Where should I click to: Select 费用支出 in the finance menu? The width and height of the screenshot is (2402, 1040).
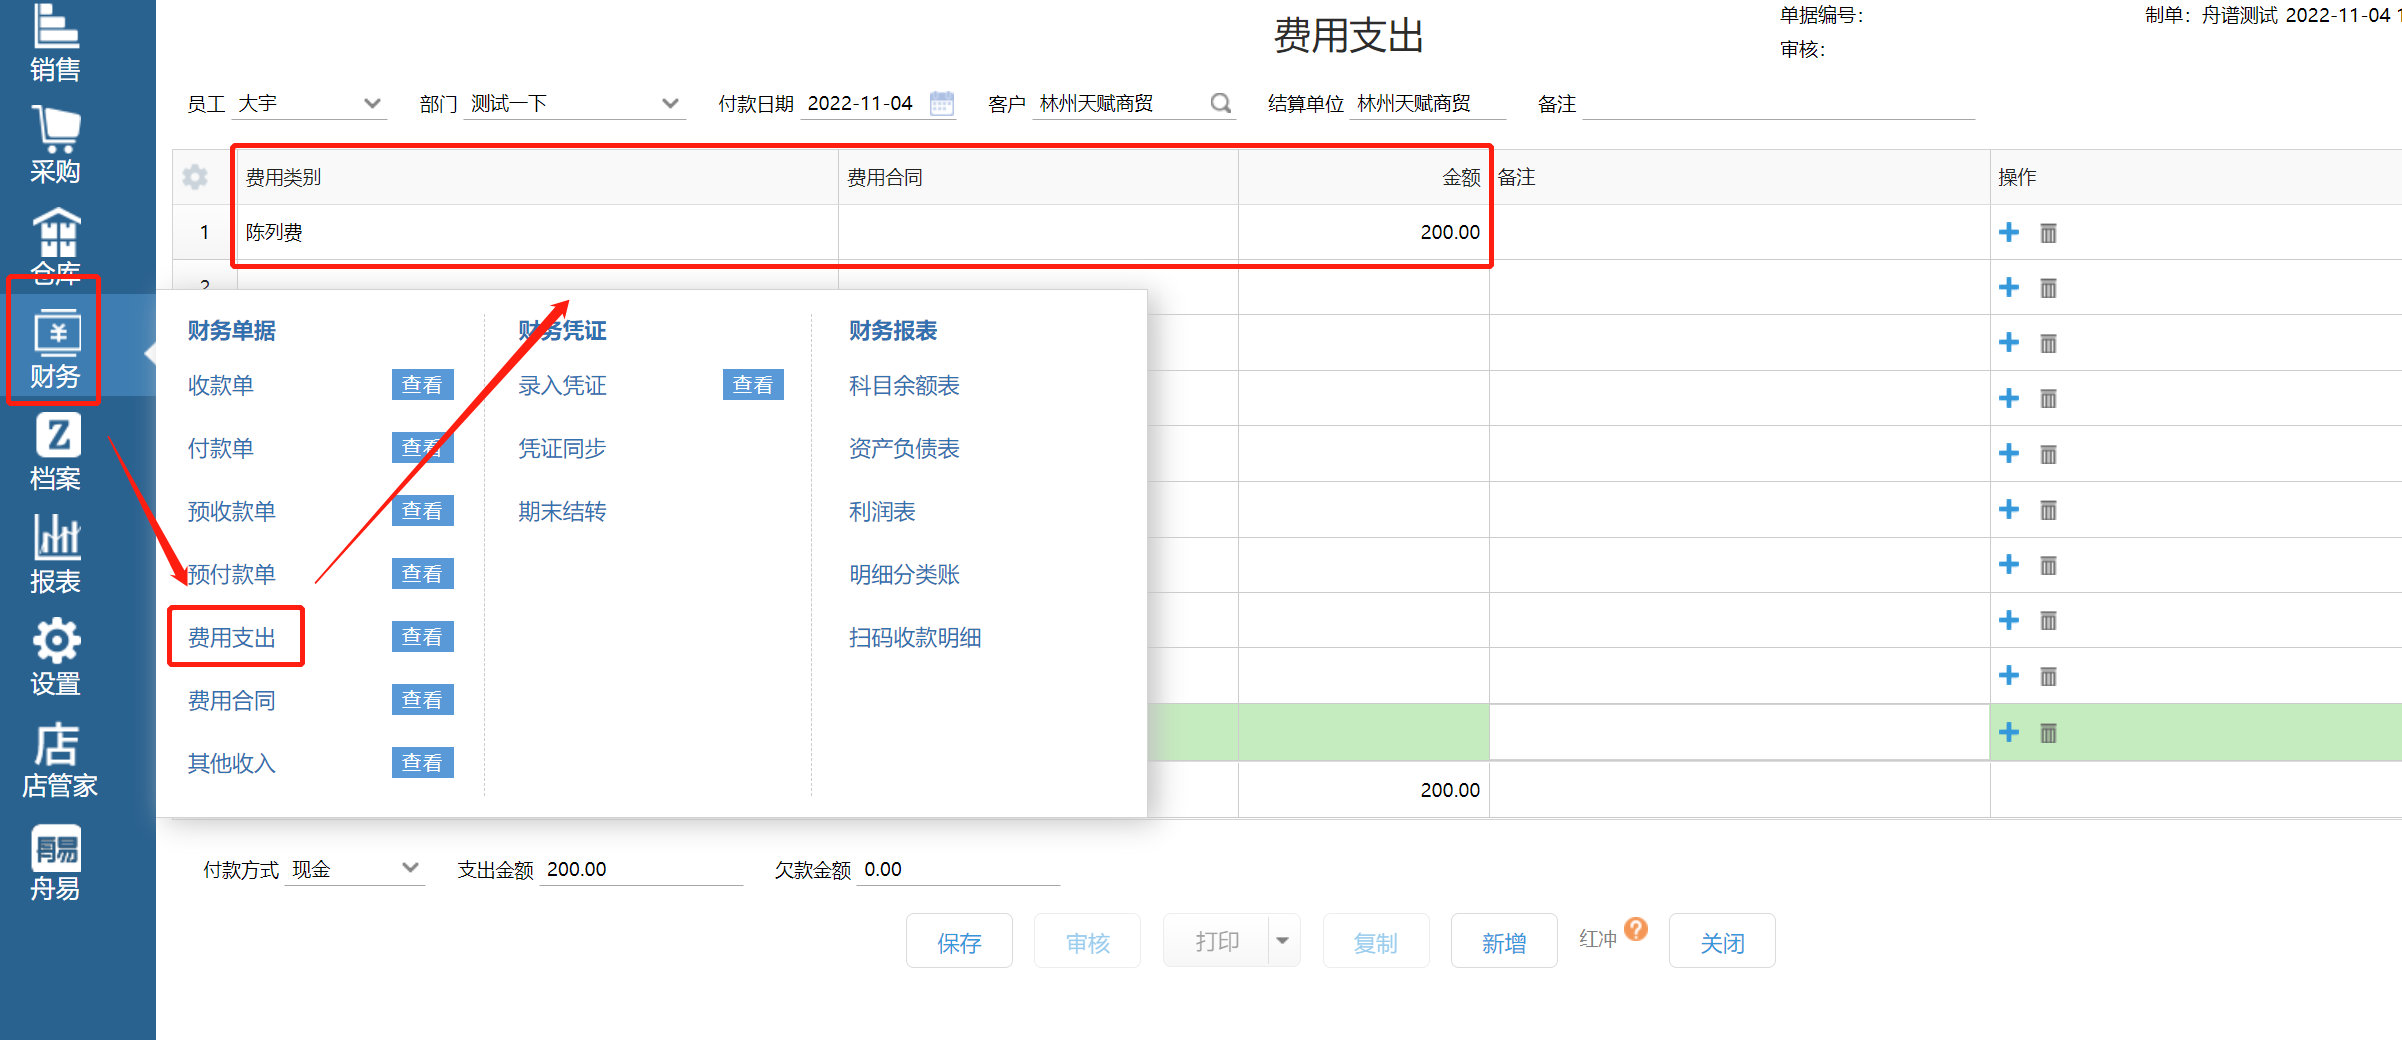click(232, 637)
